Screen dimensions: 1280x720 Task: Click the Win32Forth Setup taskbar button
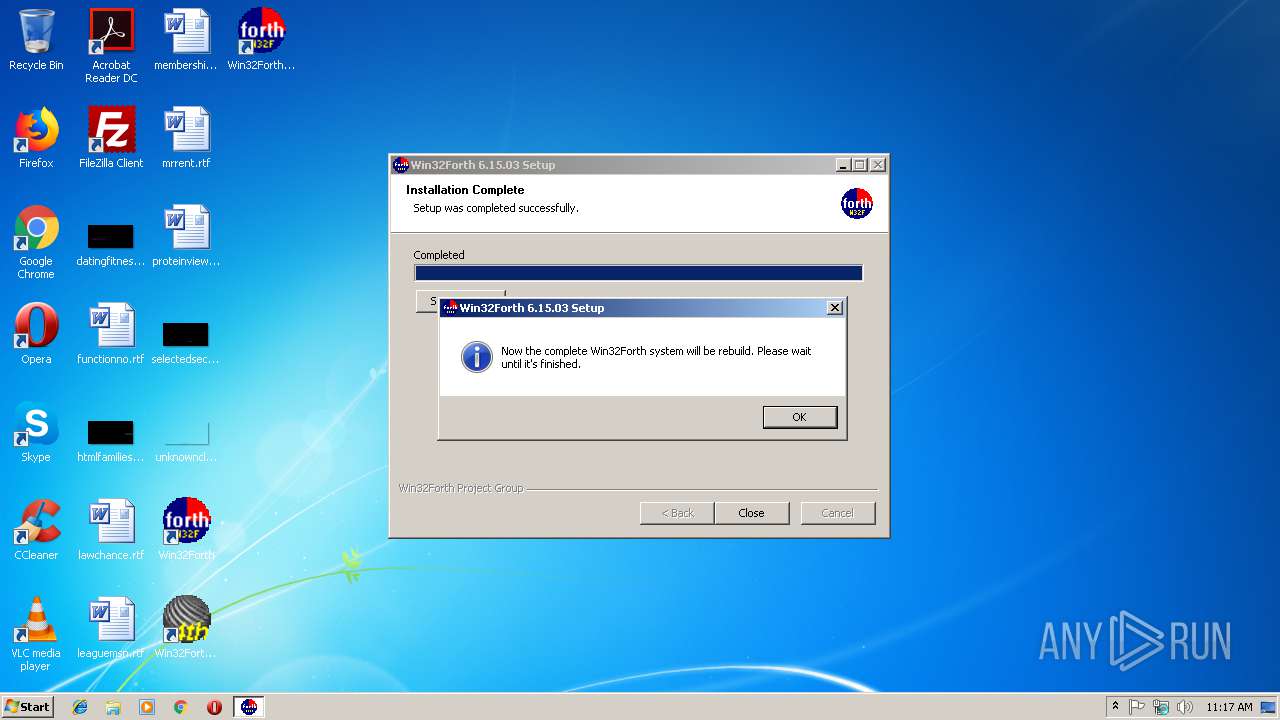pyautogui.click(x=249, y=707)
